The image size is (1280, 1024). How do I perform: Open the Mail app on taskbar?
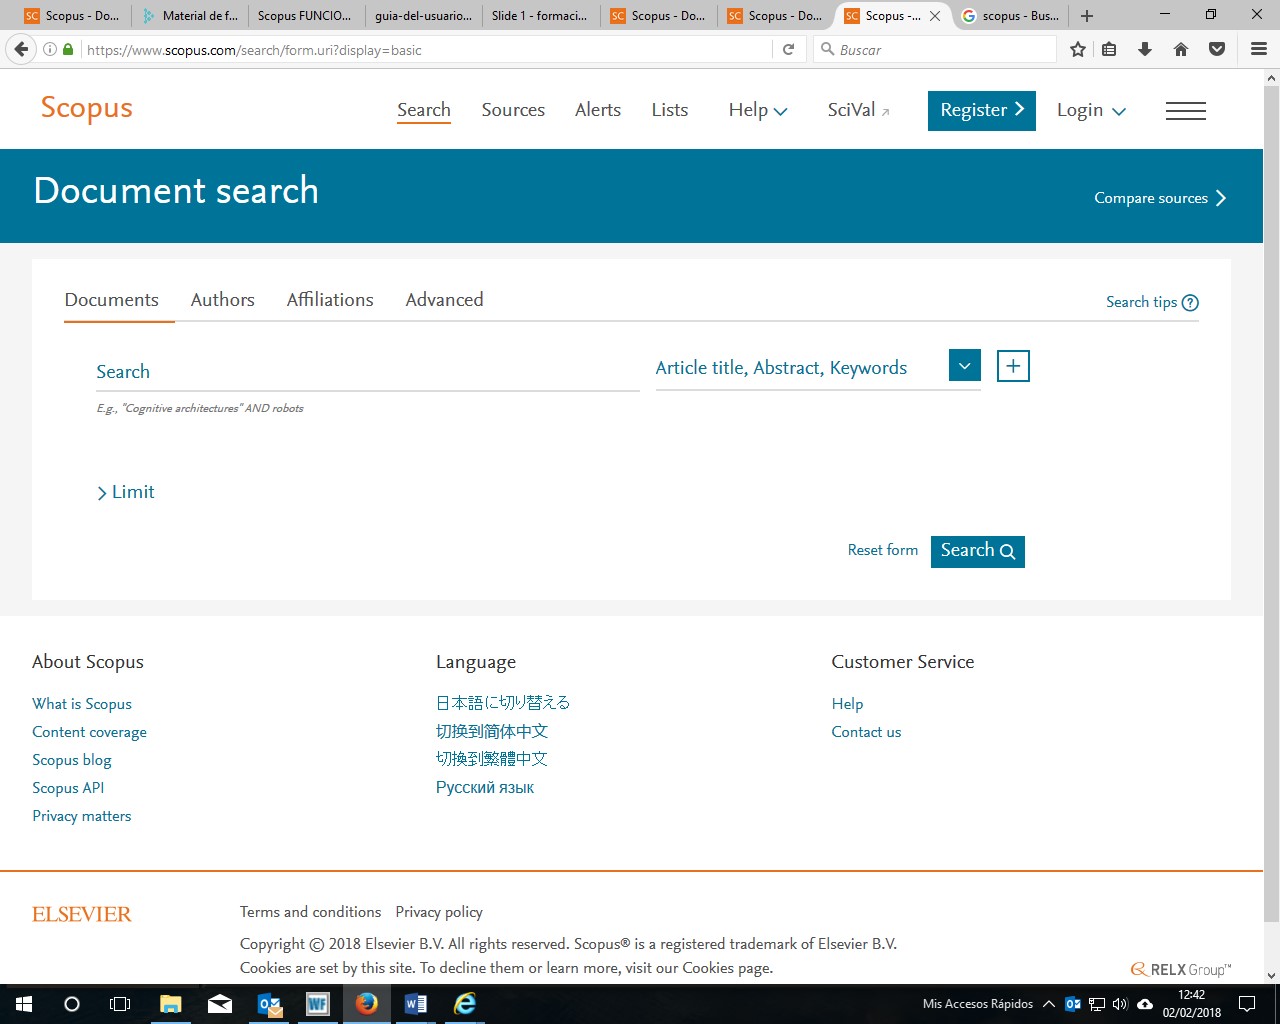(x=220, y=1004)
